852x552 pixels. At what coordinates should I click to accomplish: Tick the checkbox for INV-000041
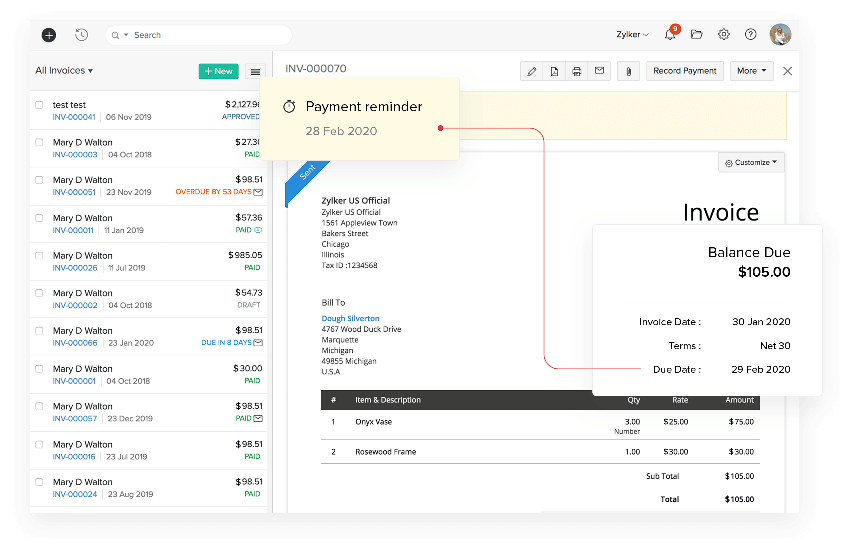coord(40,105)
